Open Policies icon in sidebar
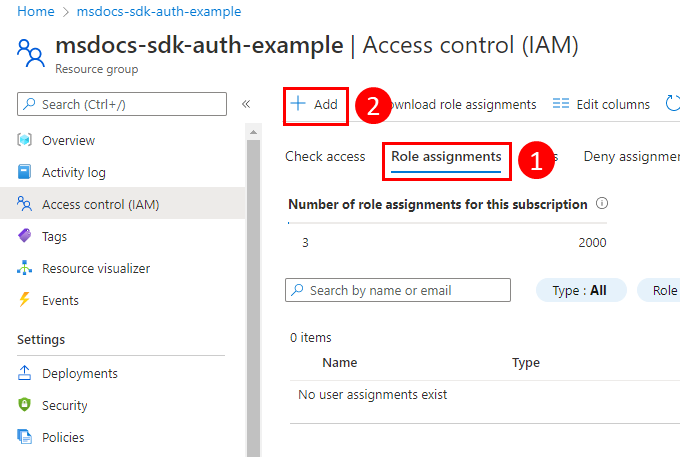 (25, 437)
